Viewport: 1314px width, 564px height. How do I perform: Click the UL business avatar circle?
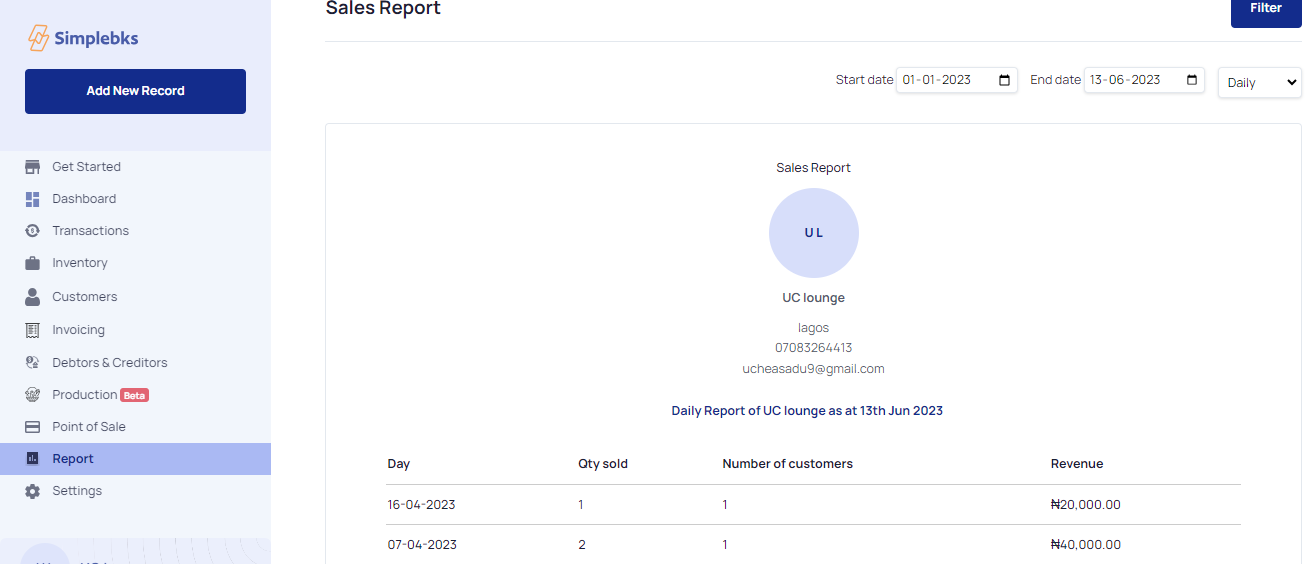point(813,233)
